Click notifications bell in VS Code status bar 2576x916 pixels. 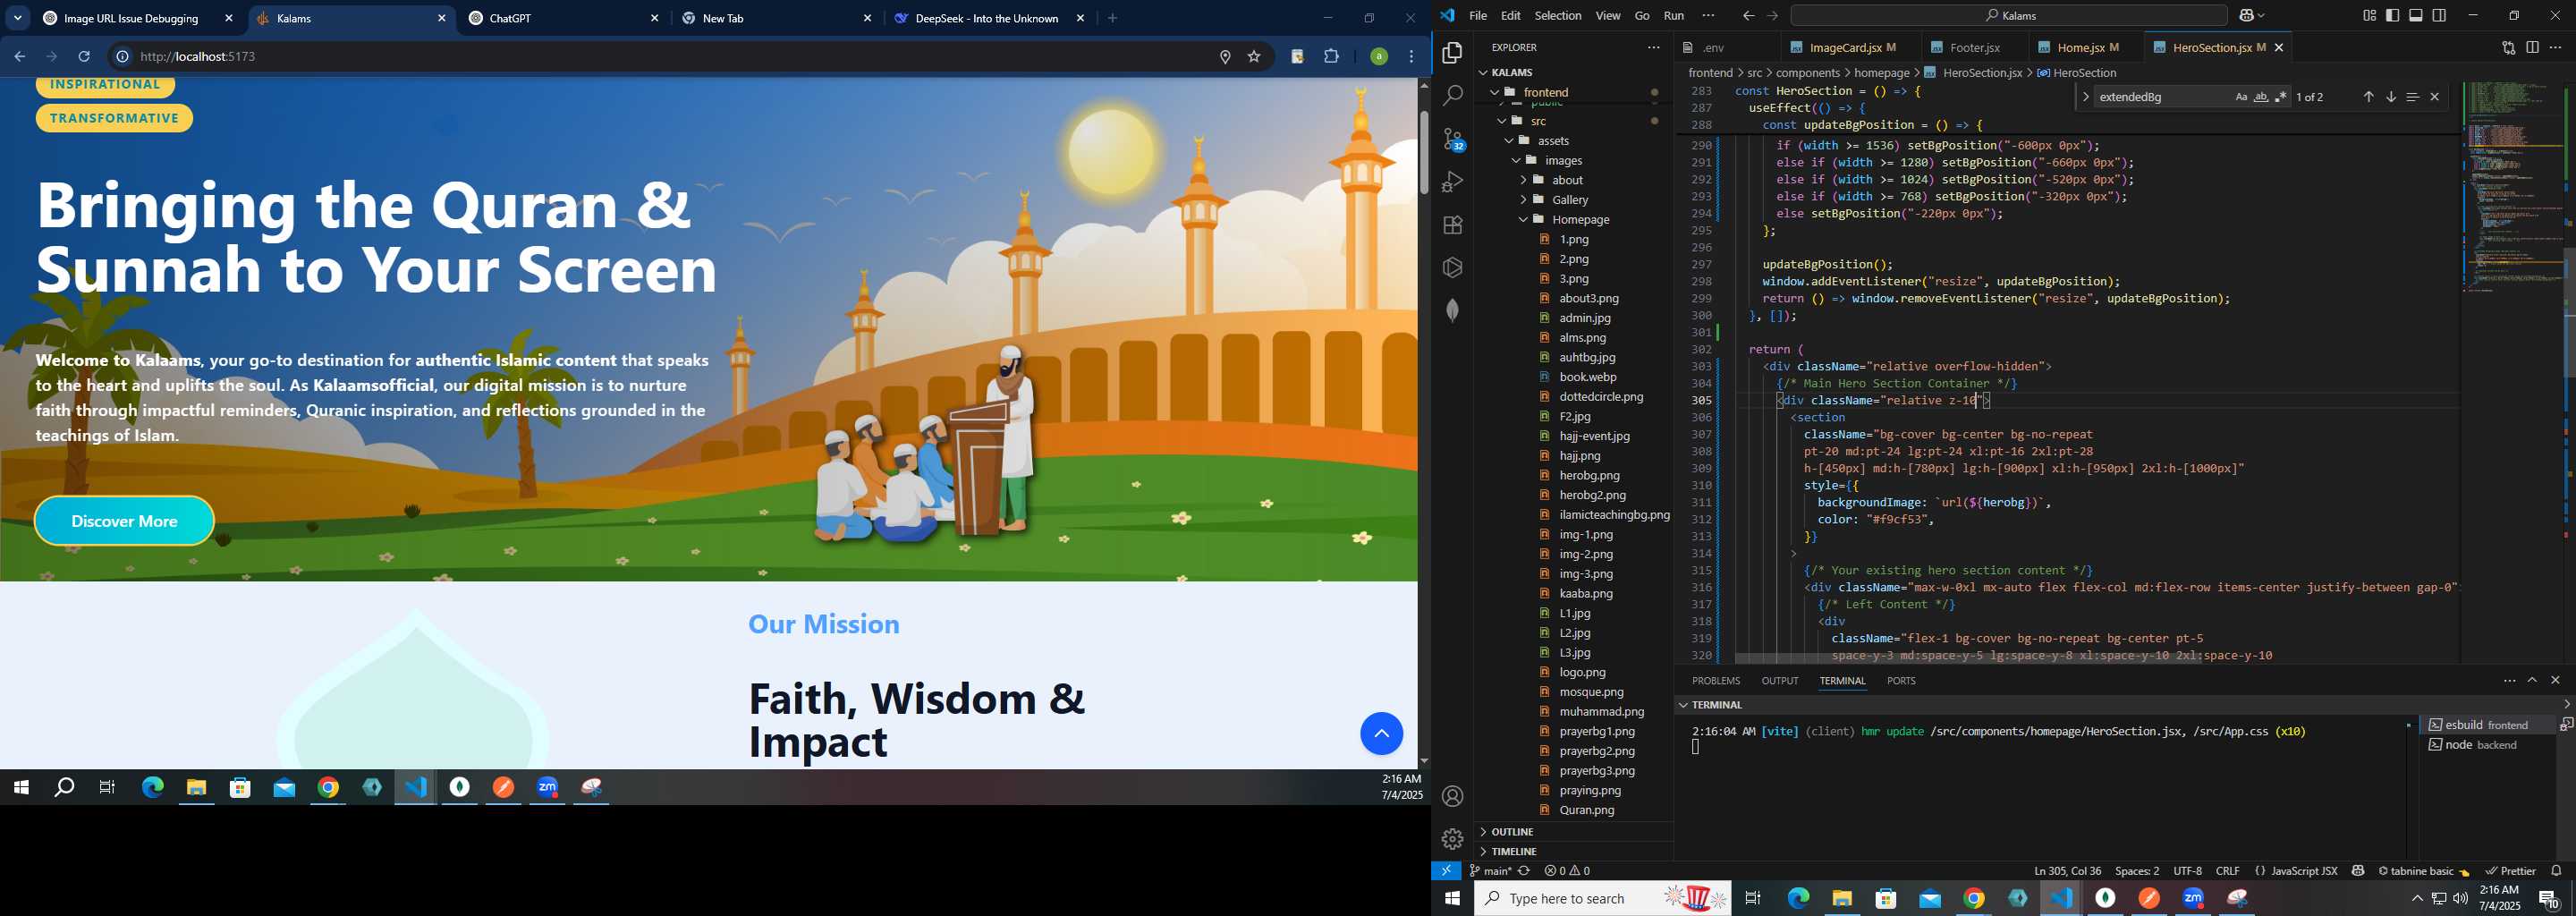(2556, 871)
